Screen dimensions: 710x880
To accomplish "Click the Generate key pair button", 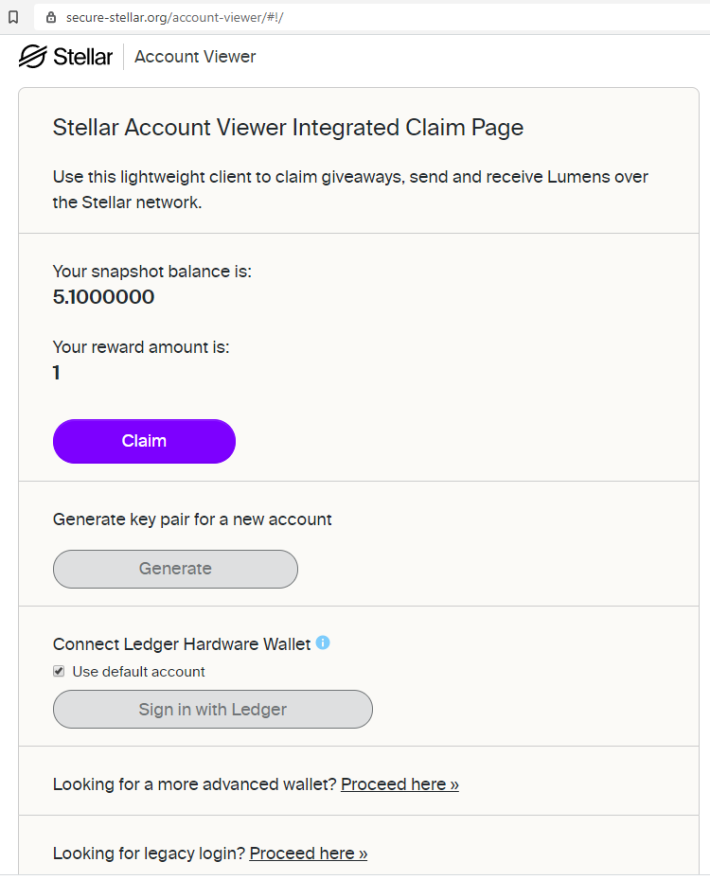I will pyautogui.click(x=175, y=569).
